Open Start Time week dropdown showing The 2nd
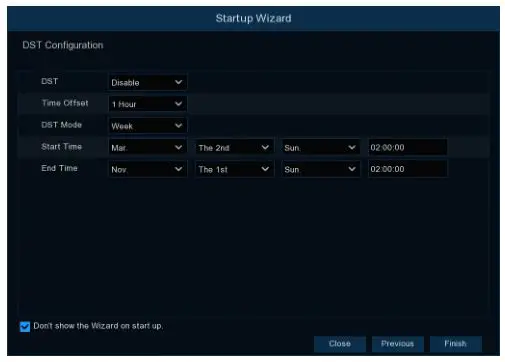This screenshot has width=505, height=362. (234, 147)
